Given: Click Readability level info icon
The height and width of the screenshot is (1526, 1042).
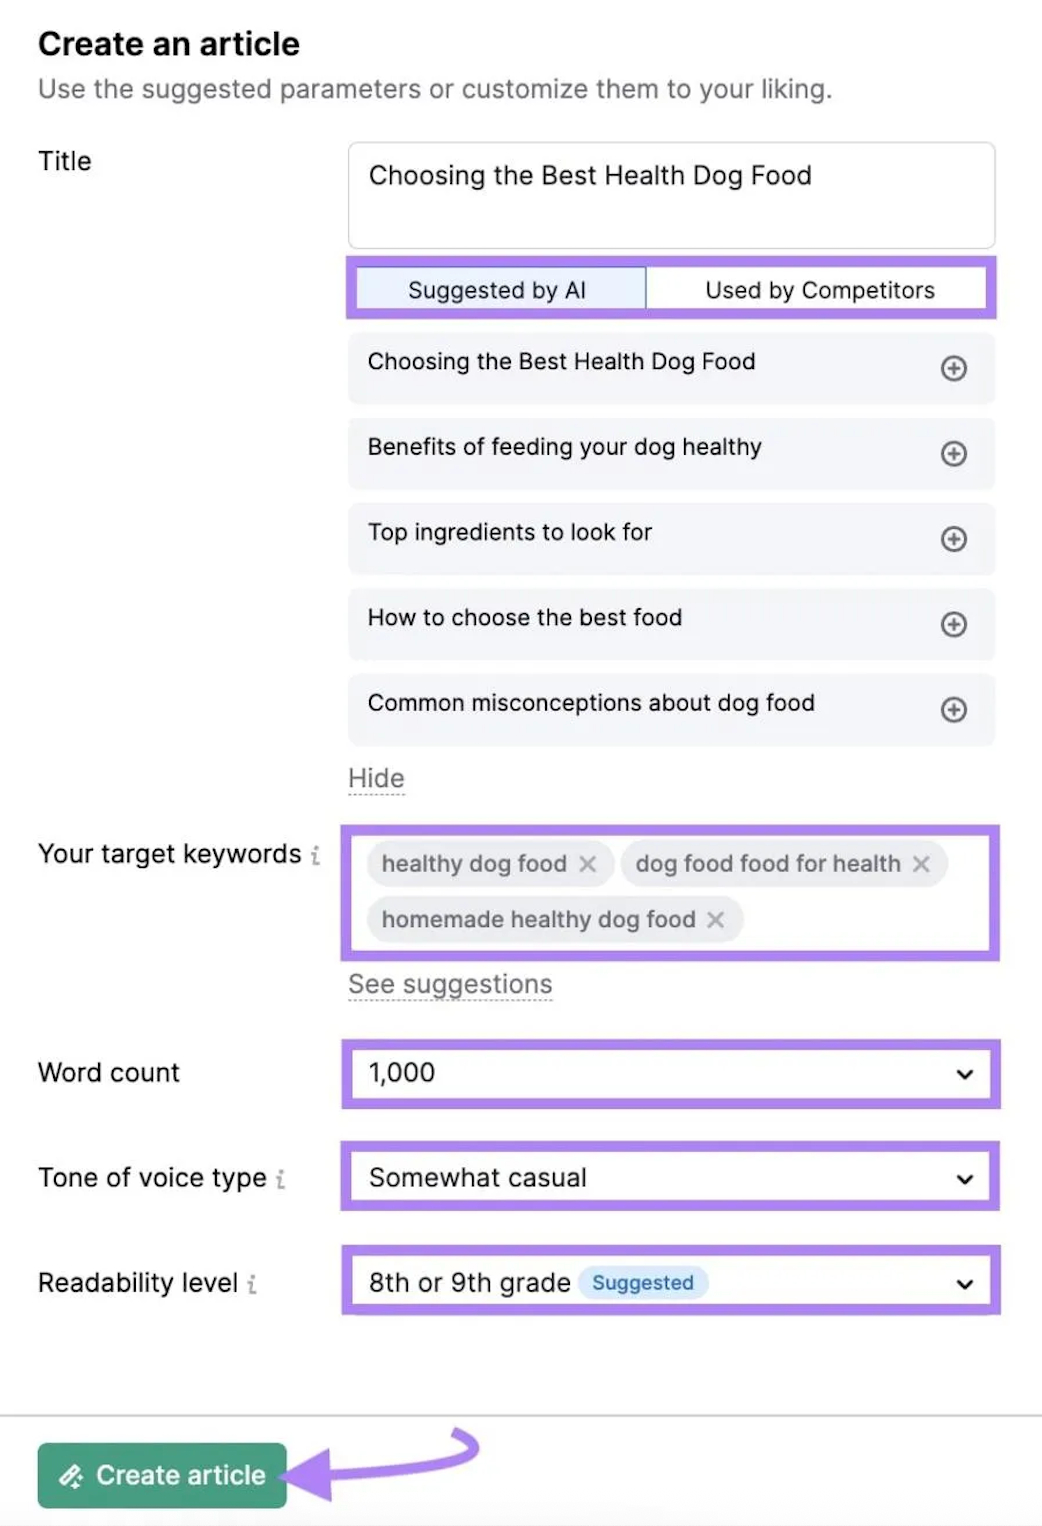Looking at the screenshot, I should 252,1284.
